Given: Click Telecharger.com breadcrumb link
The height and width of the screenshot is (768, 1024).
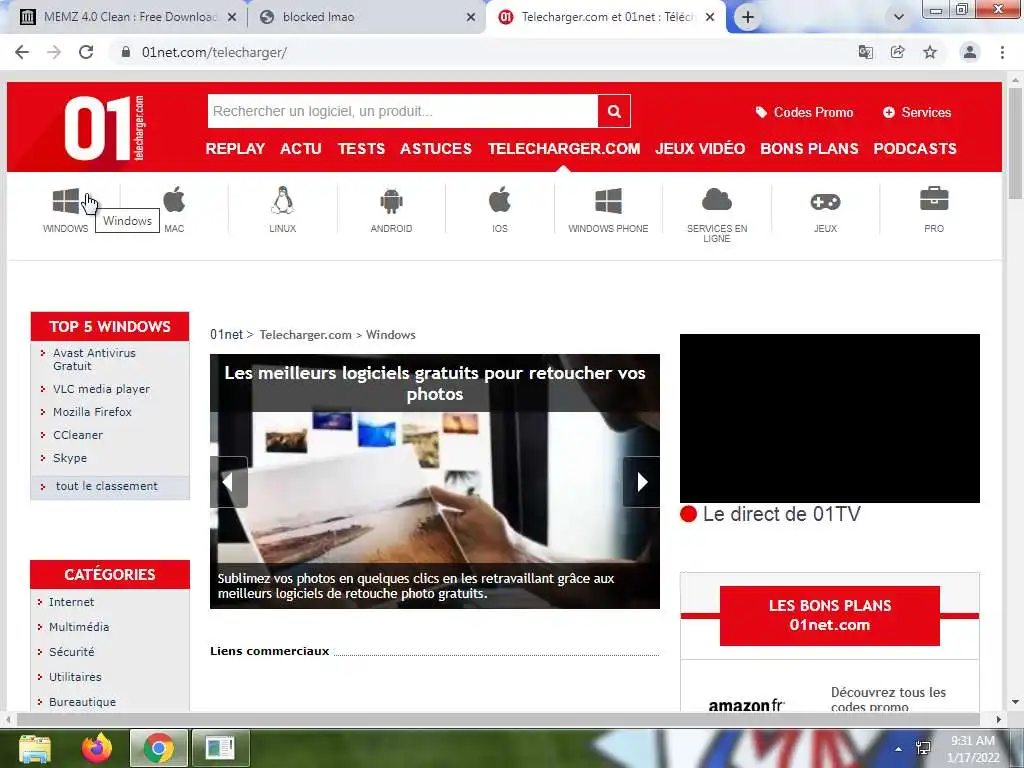Looking at the screenshot, I should 306,334.
